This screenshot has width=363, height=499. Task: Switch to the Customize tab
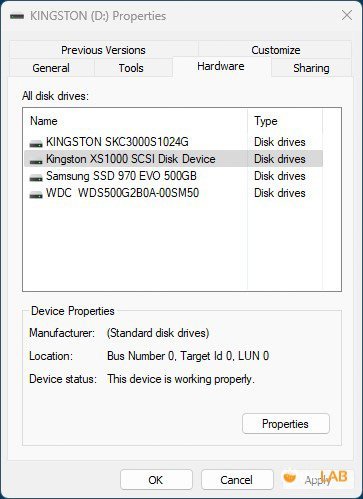pos(276,50)
